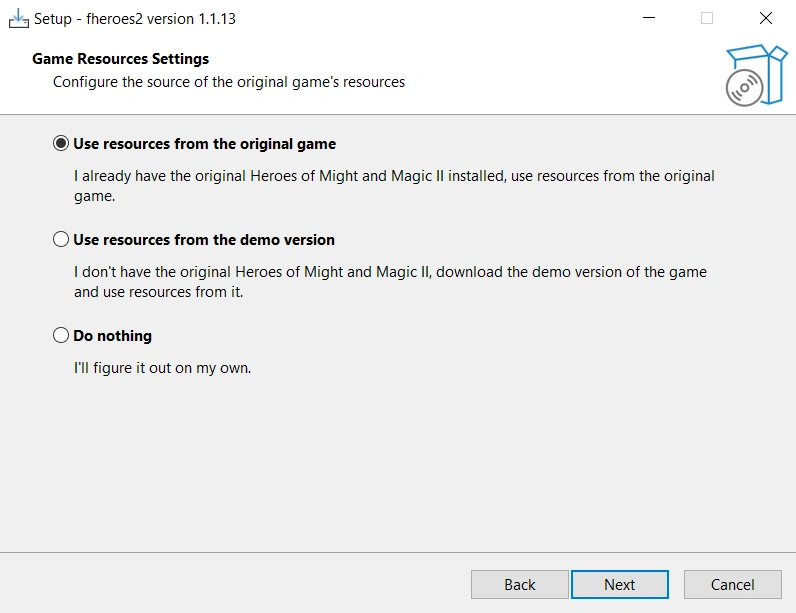Image resolution: width=796 pixels, height=613 pixels.
Task: Click the 'Do nothing' label text
Action: [112, 336]
